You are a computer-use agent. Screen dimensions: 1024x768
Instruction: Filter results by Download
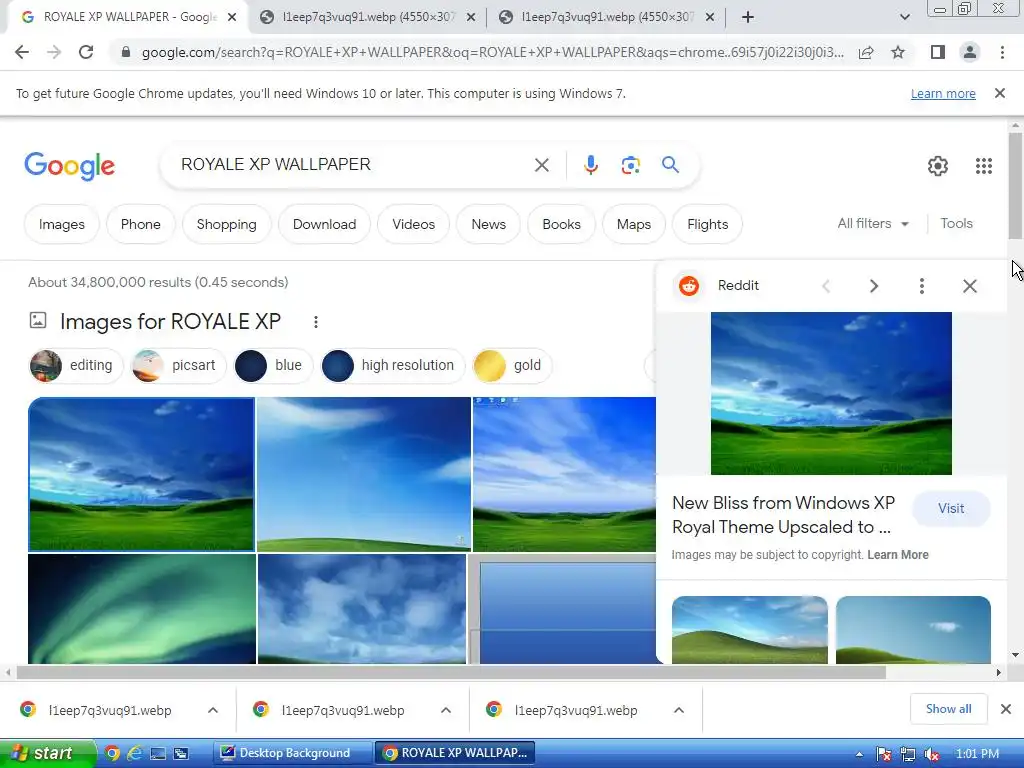click(x=325, y=224)
